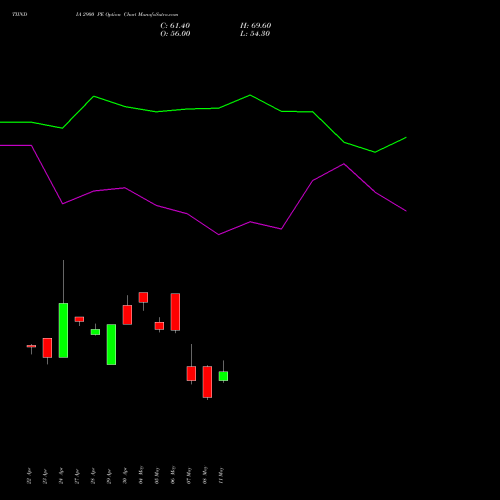Select the 08 May date label
The height and width of the screenshot is (500, 500).
pyautogui.click(x=205, y=475)
